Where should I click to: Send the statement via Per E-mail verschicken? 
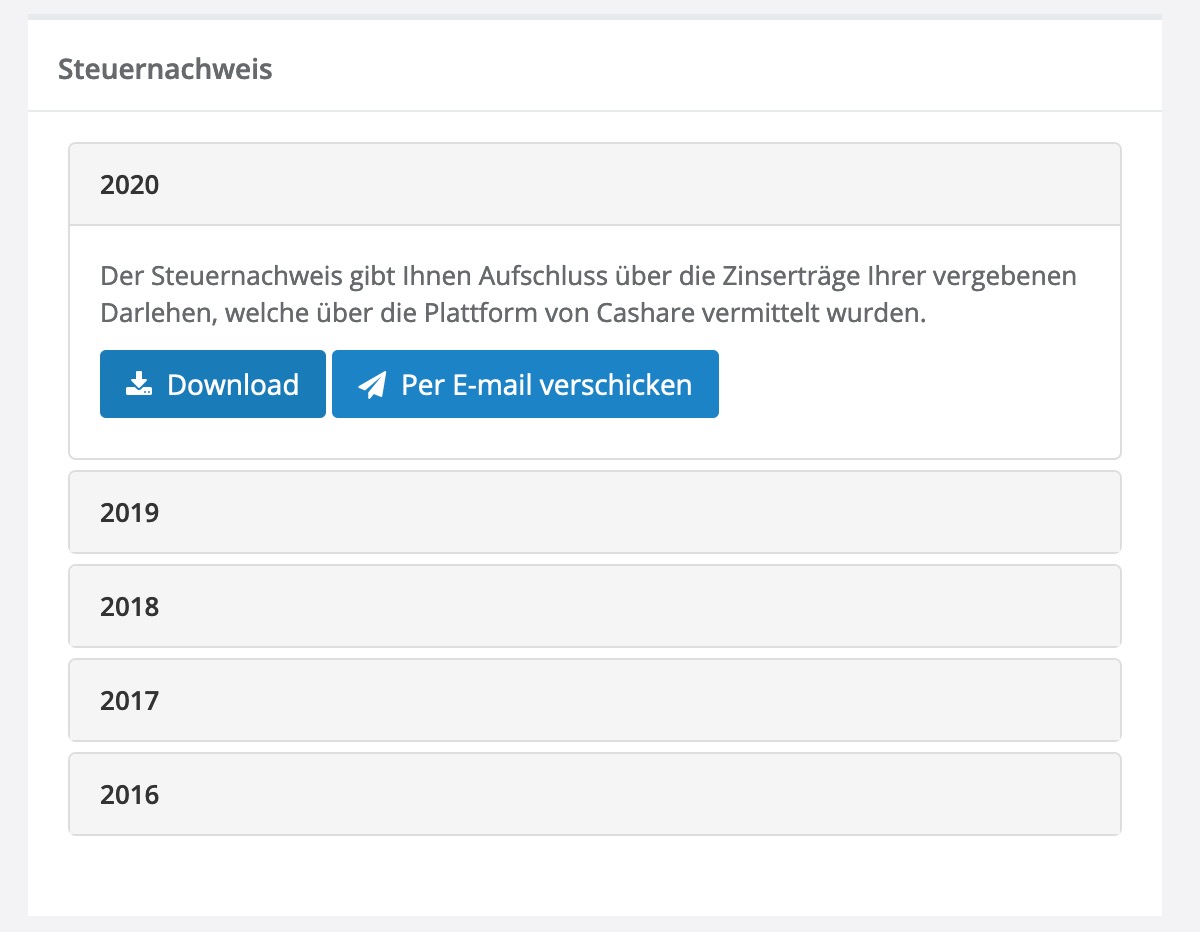pyautogui.click(x=525, y=384)
